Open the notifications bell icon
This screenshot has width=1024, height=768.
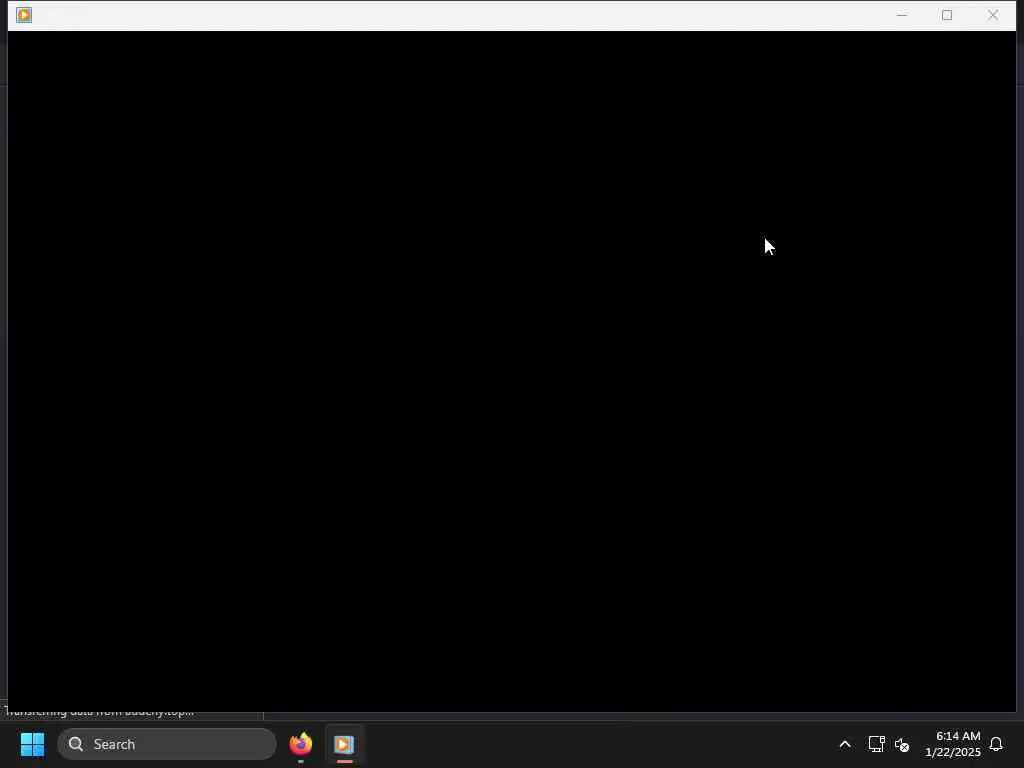pos(996,744)
